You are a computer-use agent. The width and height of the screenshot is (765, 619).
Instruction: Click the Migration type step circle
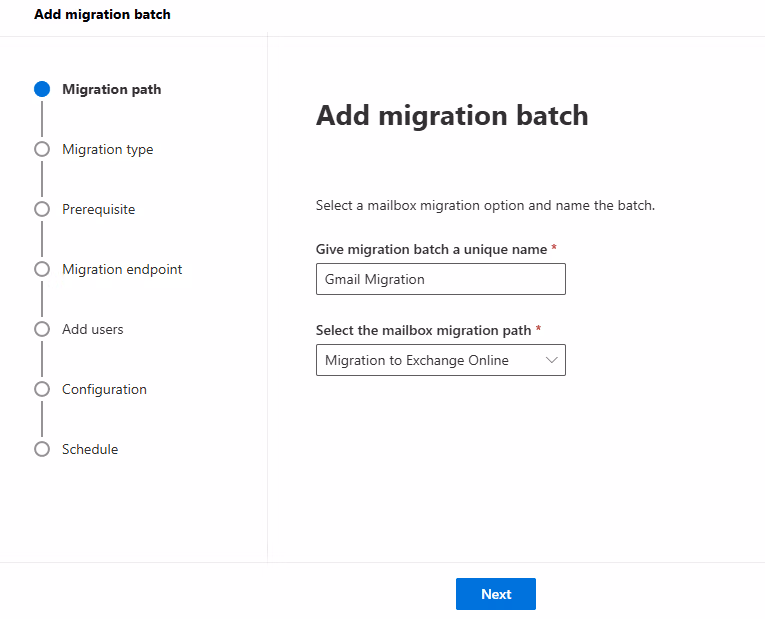(x=42, y=149)
